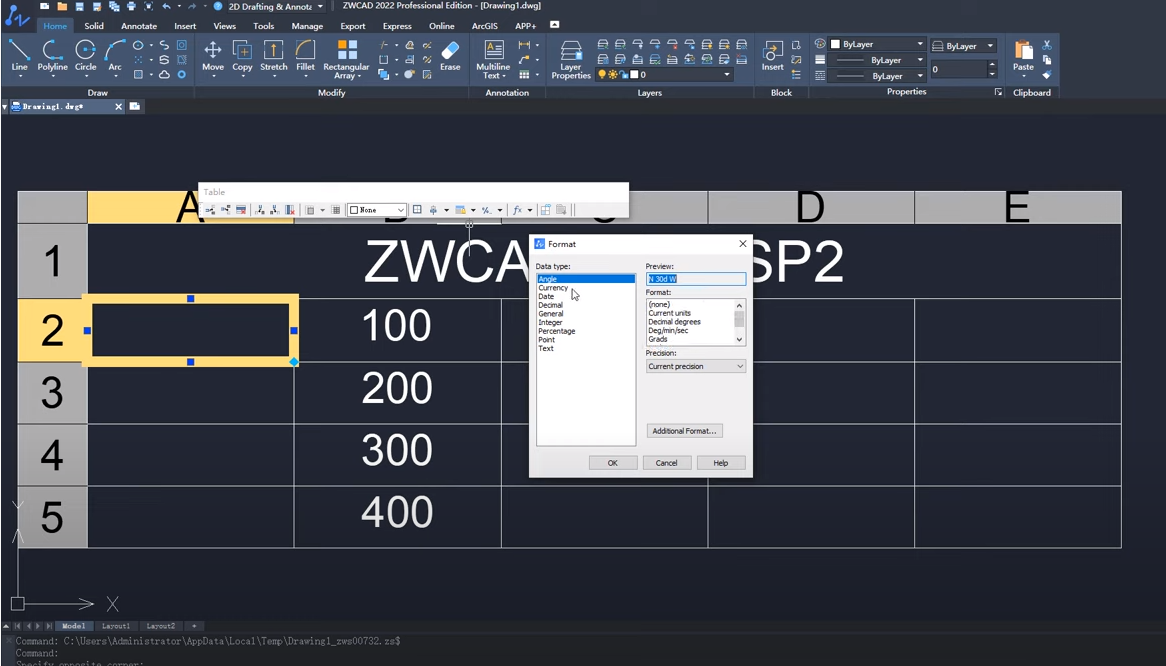
Task: Select the Erase tool
Action: coord(450,56)
